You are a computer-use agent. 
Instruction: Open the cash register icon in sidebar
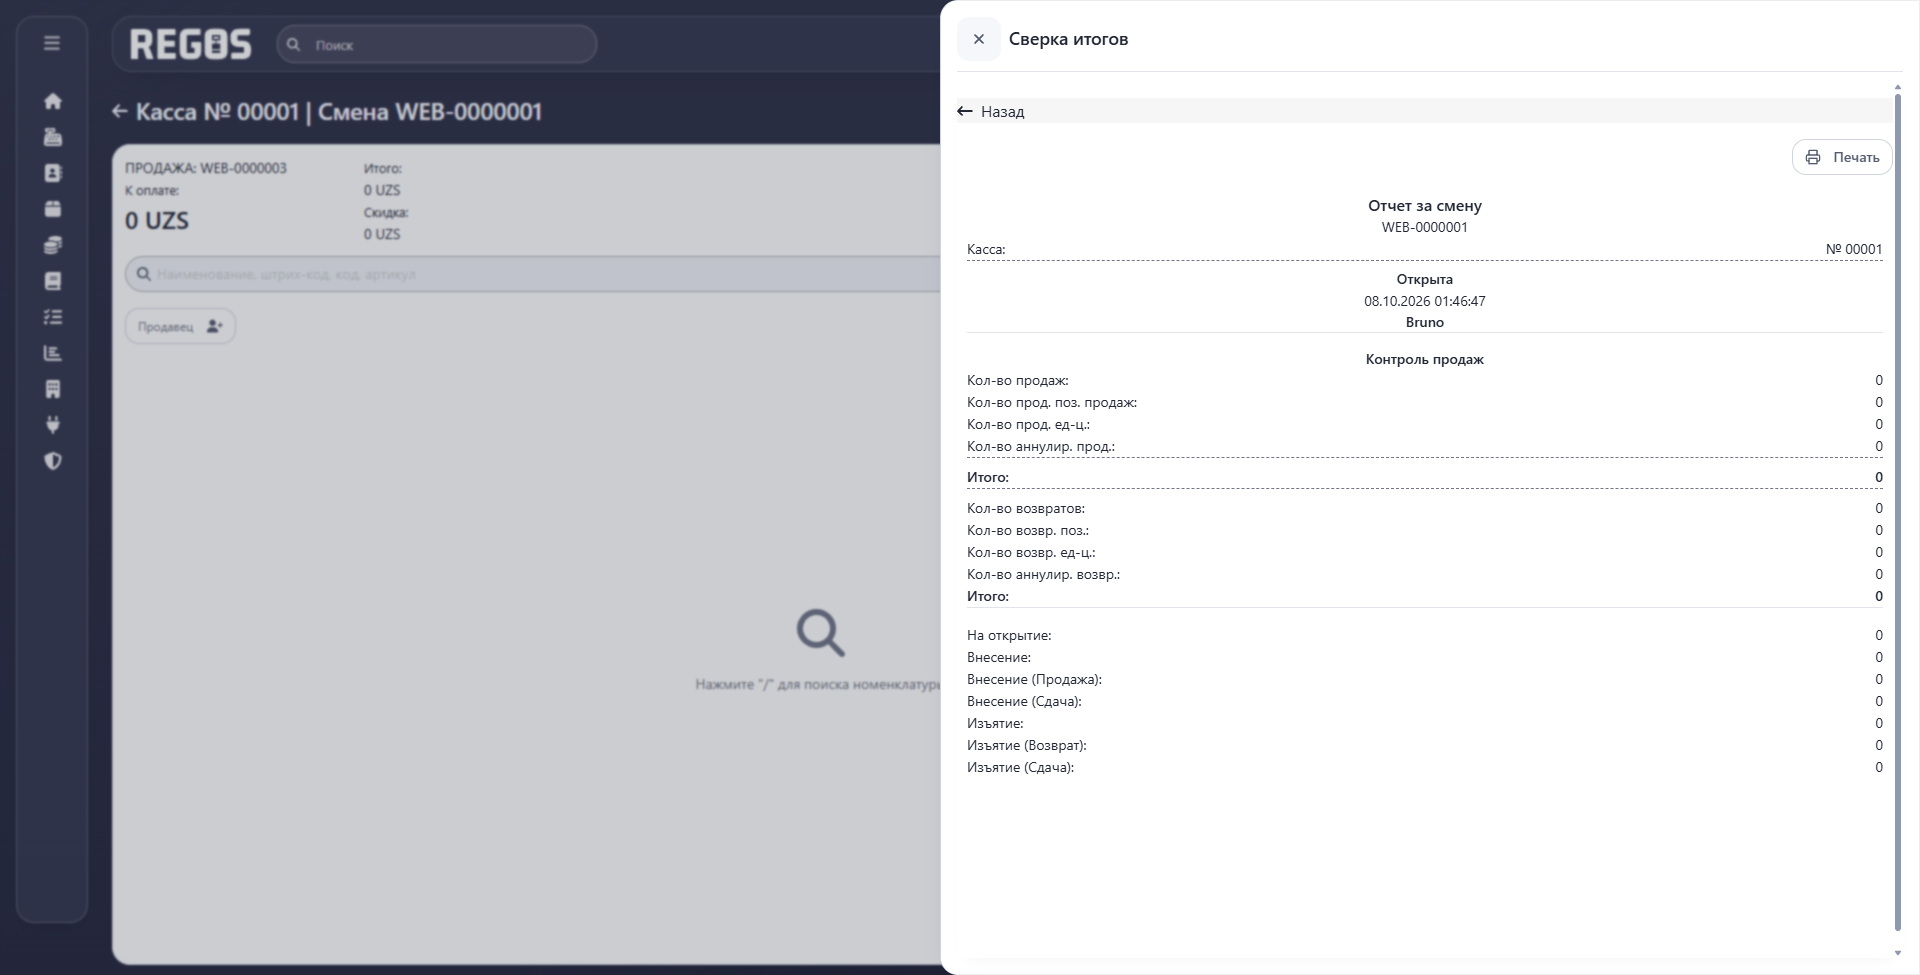click(x=53, y=137)
